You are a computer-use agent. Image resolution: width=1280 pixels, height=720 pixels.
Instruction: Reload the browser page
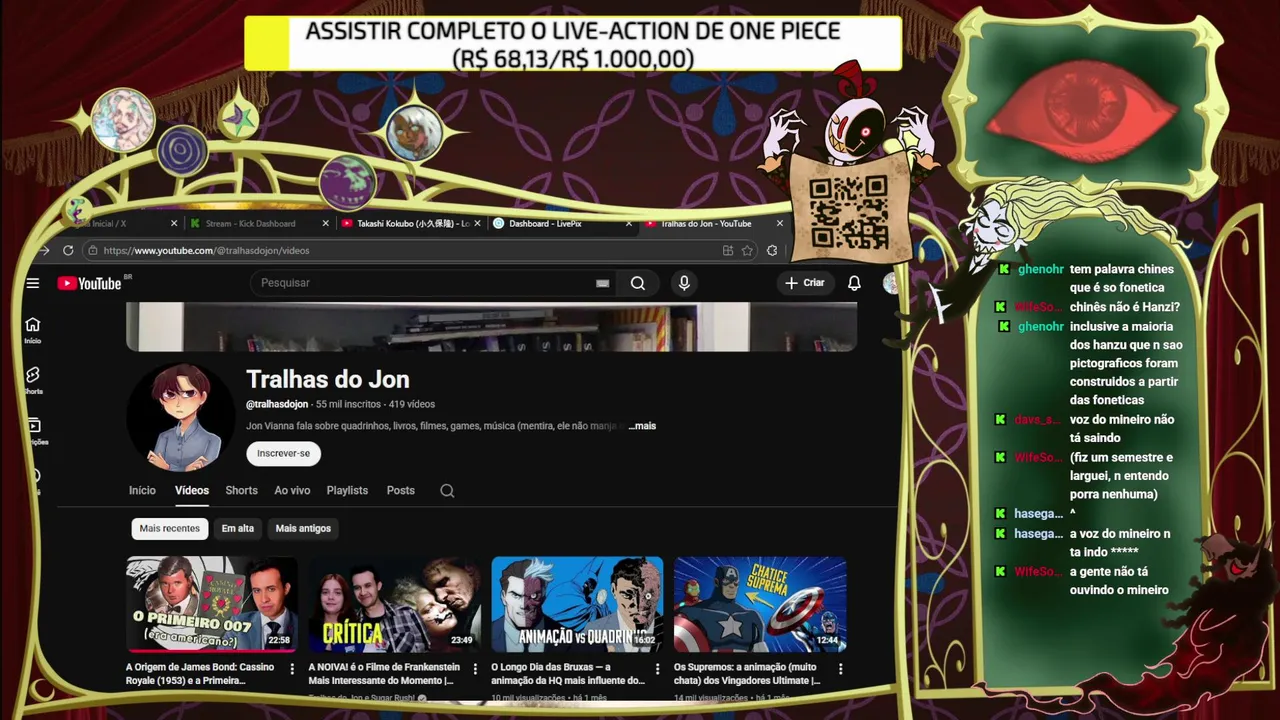(x=68, y=250)
